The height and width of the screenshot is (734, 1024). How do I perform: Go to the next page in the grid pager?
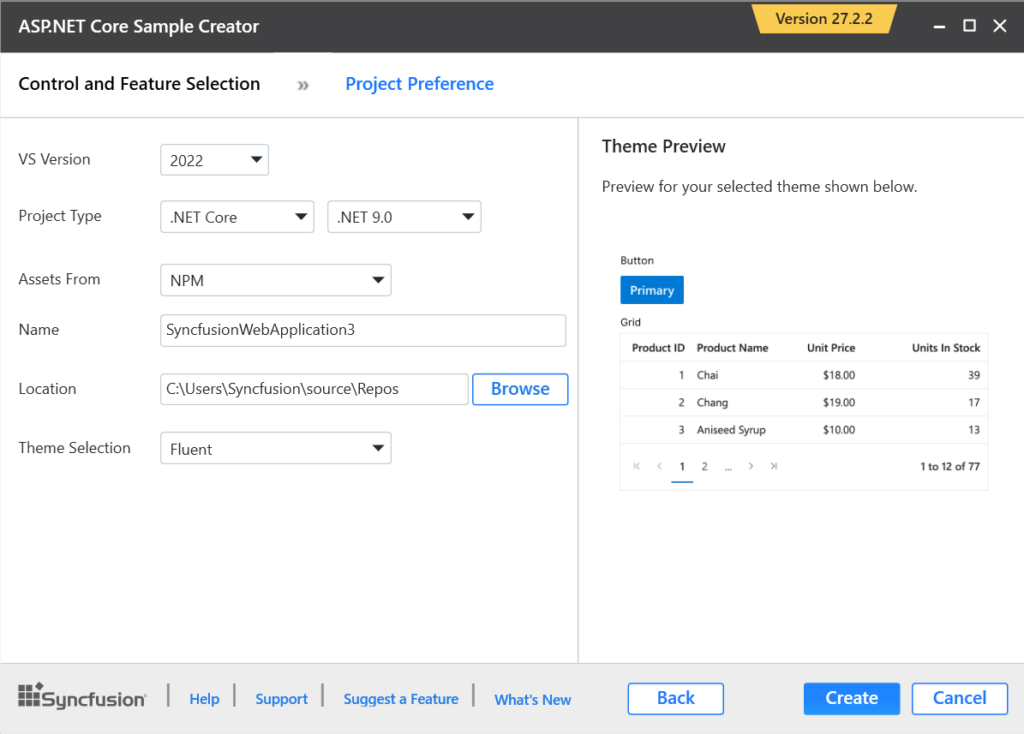(x=750, y=466)
